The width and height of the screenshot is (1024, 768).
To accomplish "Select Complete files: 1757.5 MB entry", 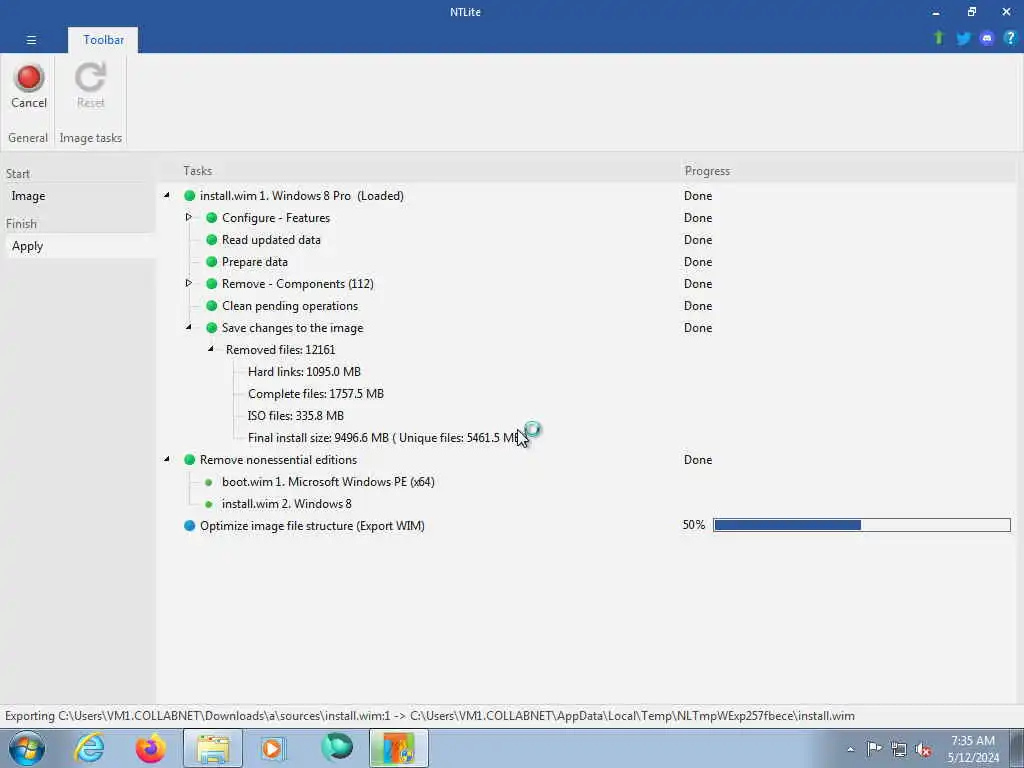I will (315, 394).
